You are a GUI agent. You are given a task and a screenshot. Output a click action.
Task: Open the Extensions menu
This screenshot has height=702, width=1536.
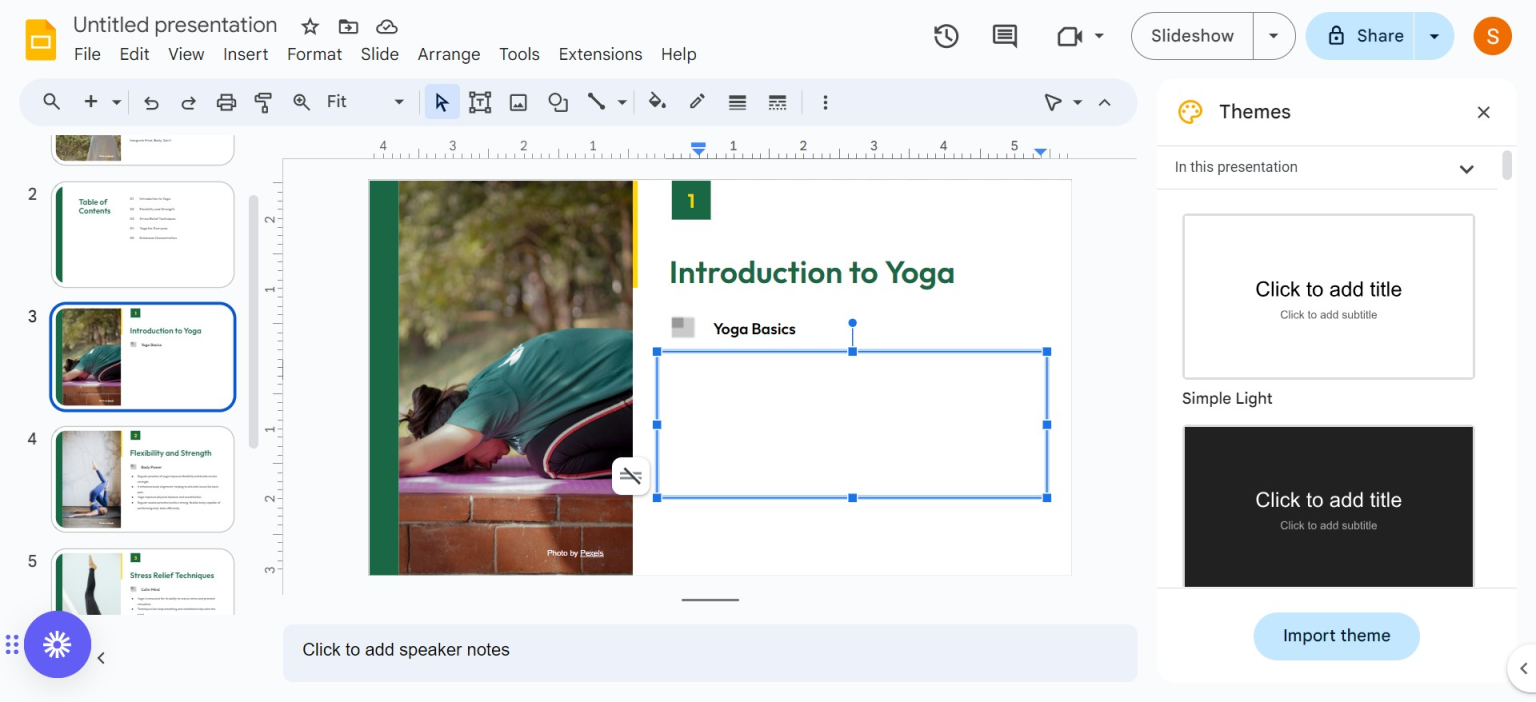tap(600, 54)
